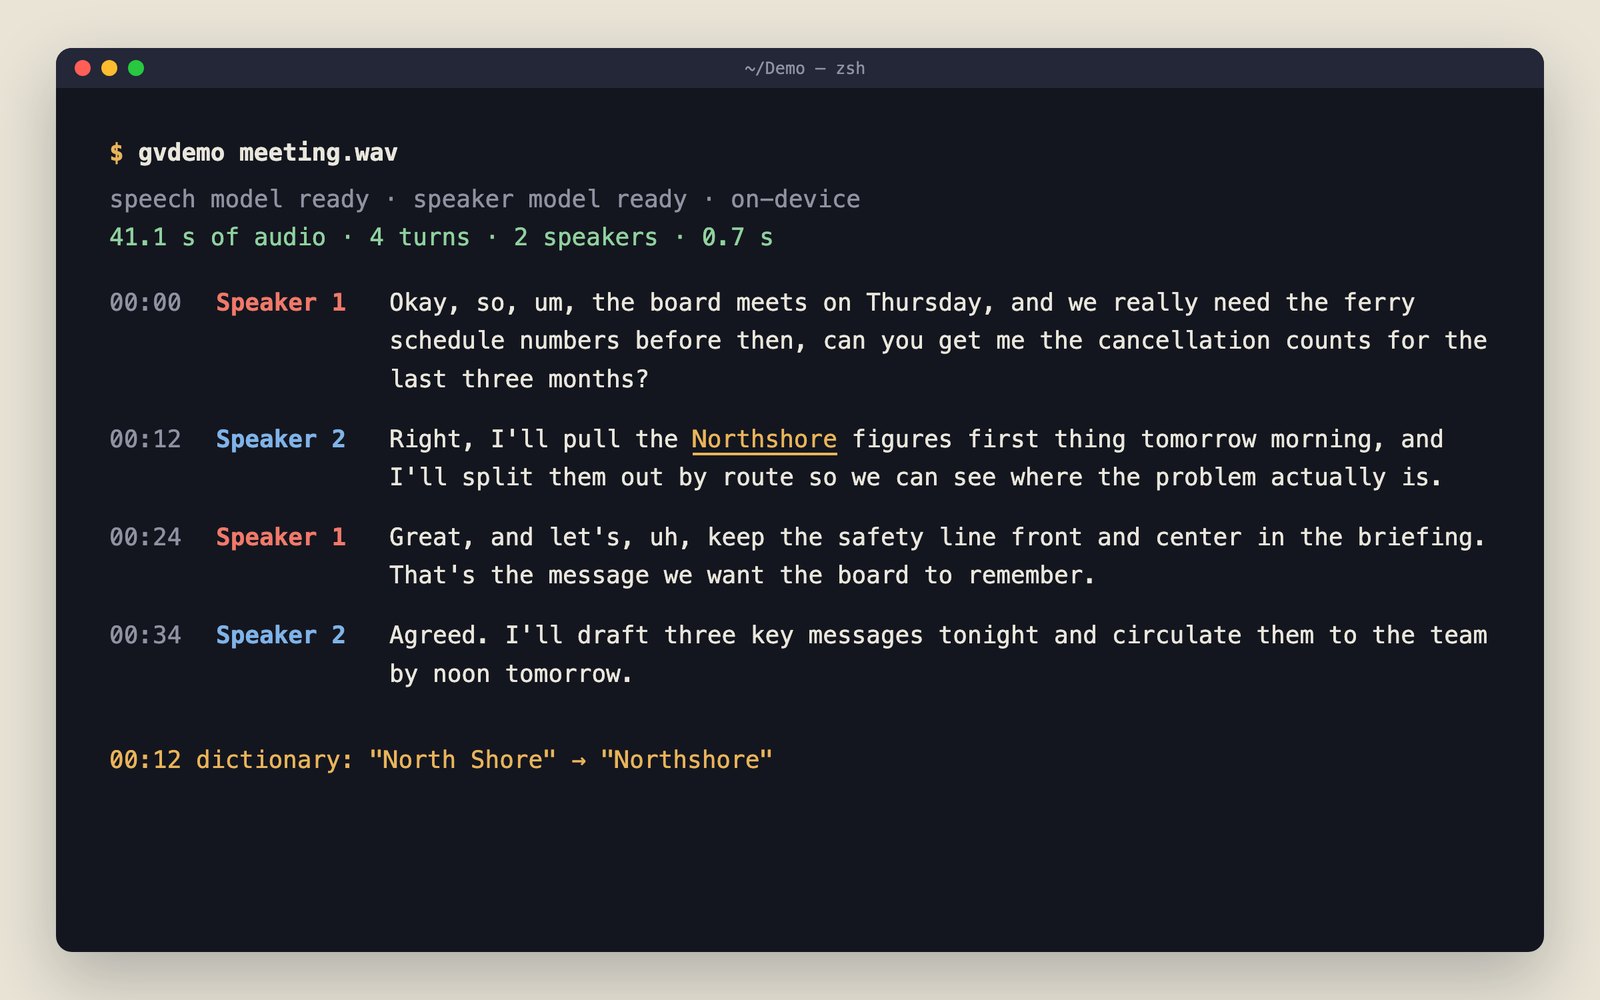Click the line starting 'Great, and let's, uh, keep'
Screen dimensions: 1600x1000
pos(937,537)
